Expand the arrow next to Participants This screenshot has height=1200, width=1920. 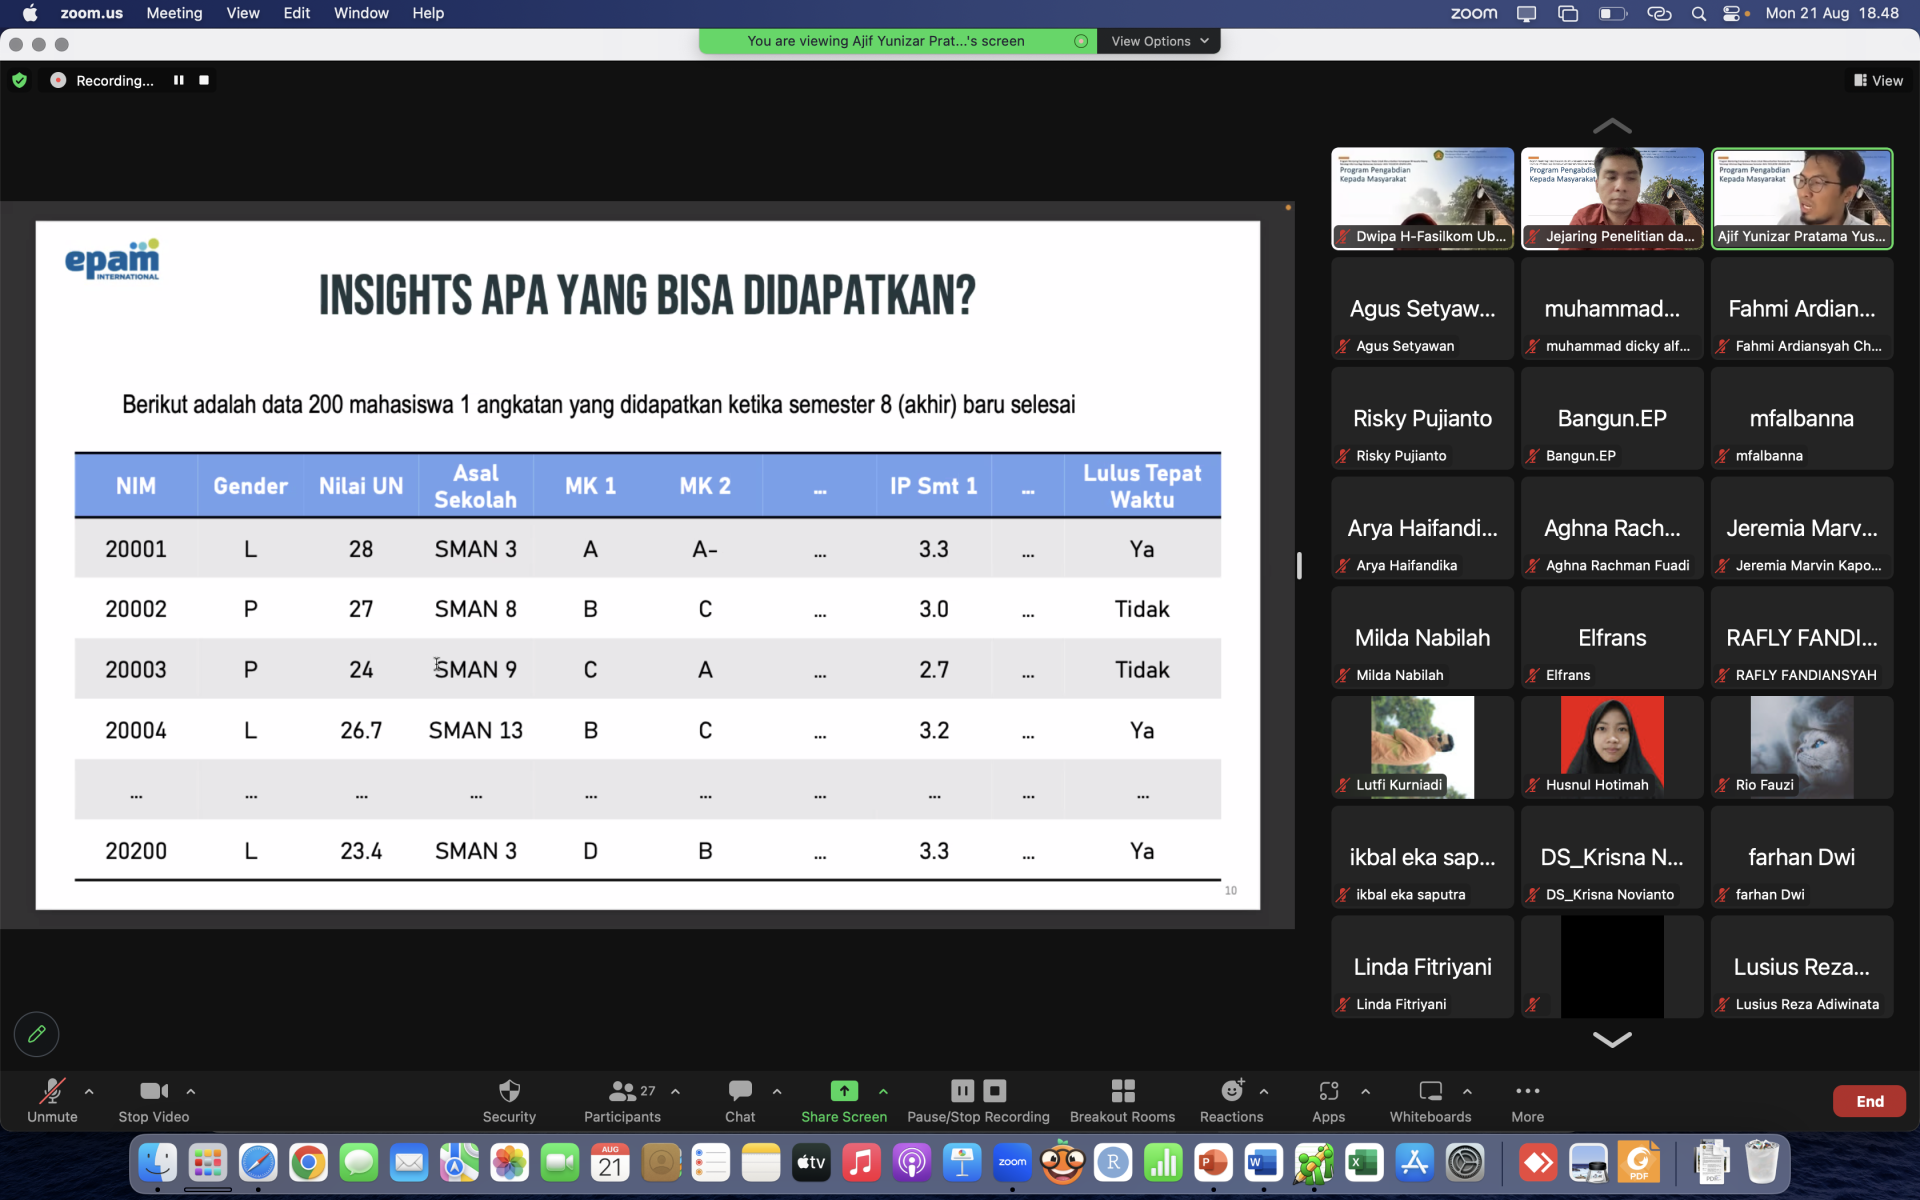coord(676,1091)
